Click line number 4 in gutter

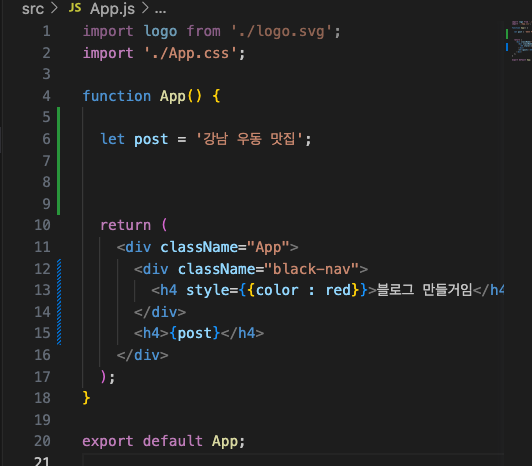(46, 96)
